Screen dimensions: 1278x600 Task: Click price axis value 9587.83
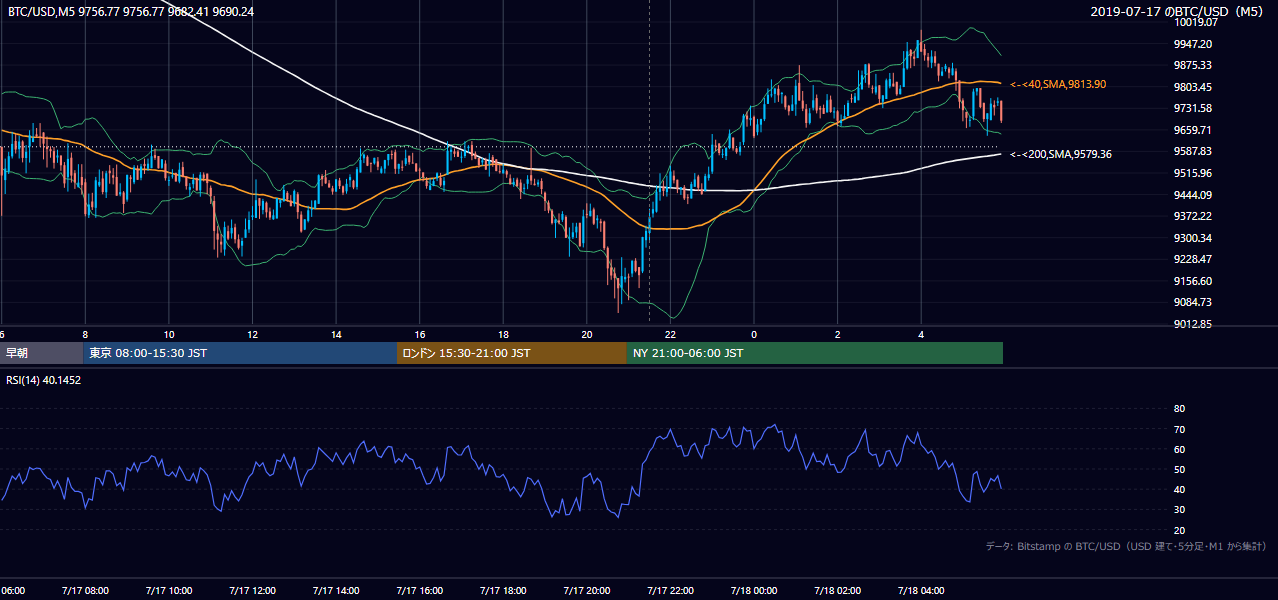[1193, 151]
